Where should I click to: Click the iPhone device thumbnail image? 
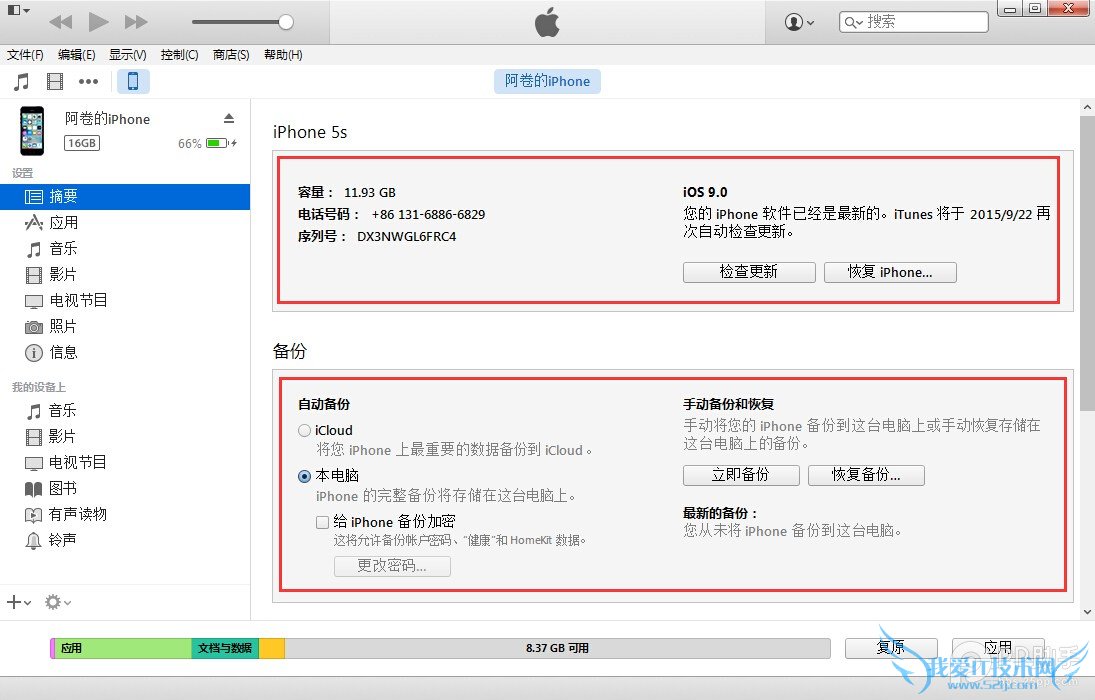tap(32, 131)
